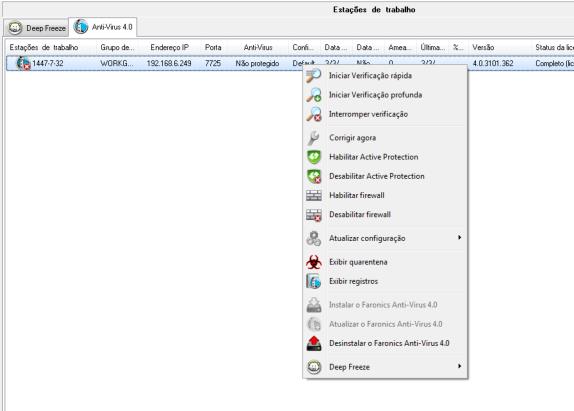Click the Status da licença column header
Image resolution: width=574 pixels, height=411 pixels.
click(x=554, y=48)
